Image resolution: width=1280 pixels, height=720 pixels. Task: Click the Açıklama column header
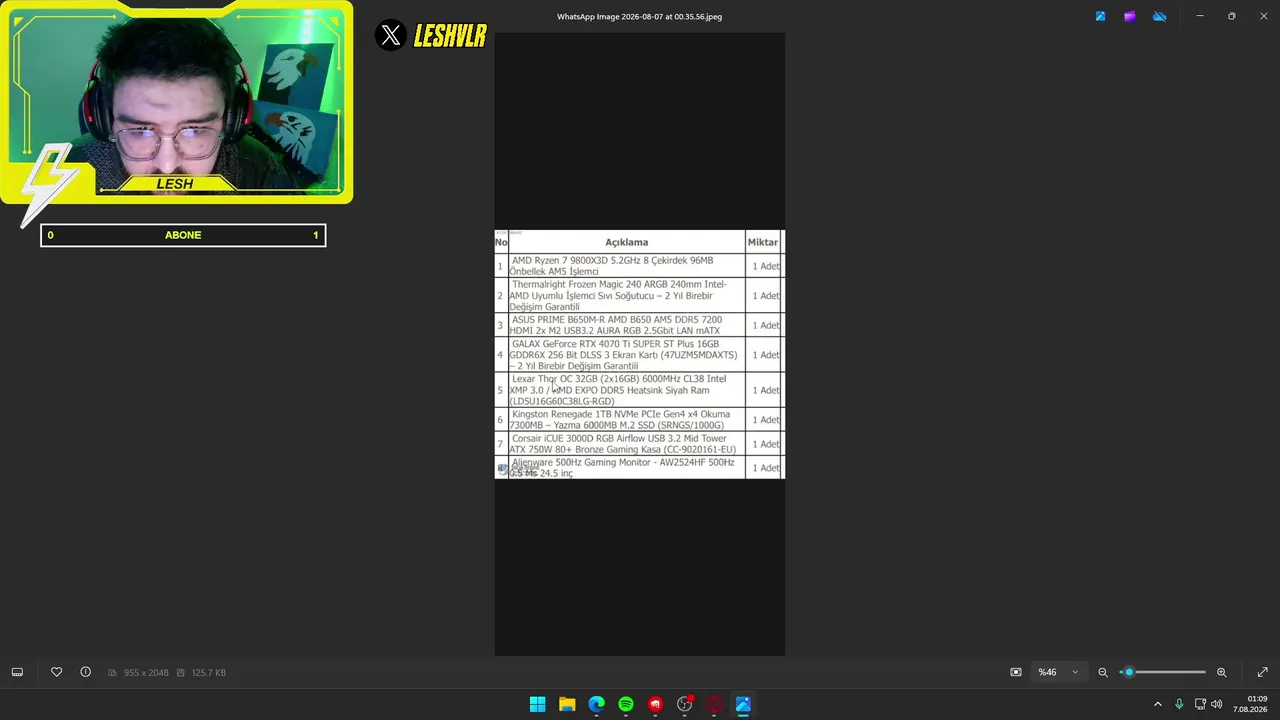627,242
